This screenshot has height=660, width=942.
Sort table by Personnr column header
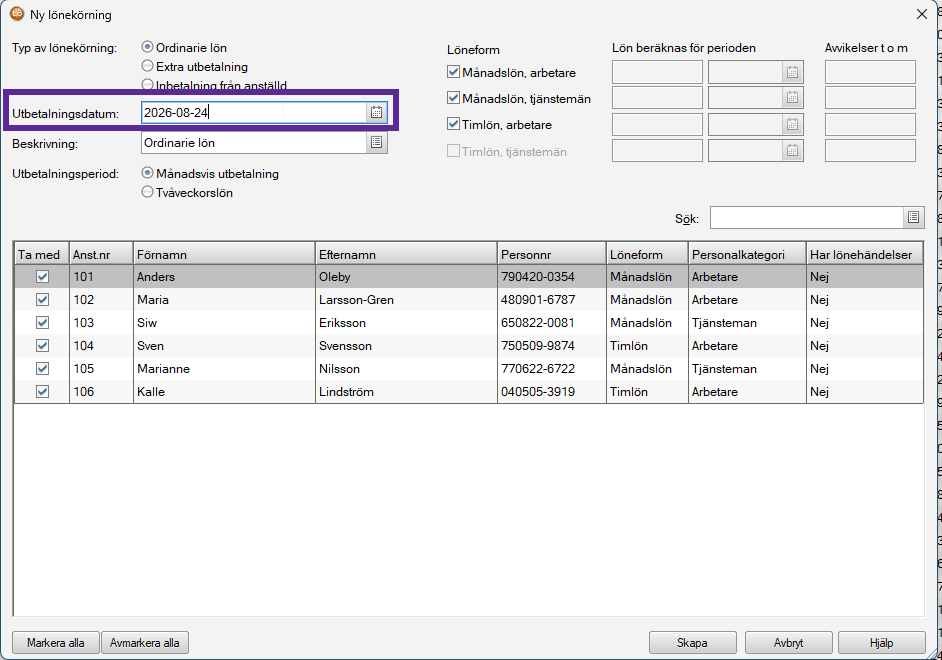click(x=552, y=255)
